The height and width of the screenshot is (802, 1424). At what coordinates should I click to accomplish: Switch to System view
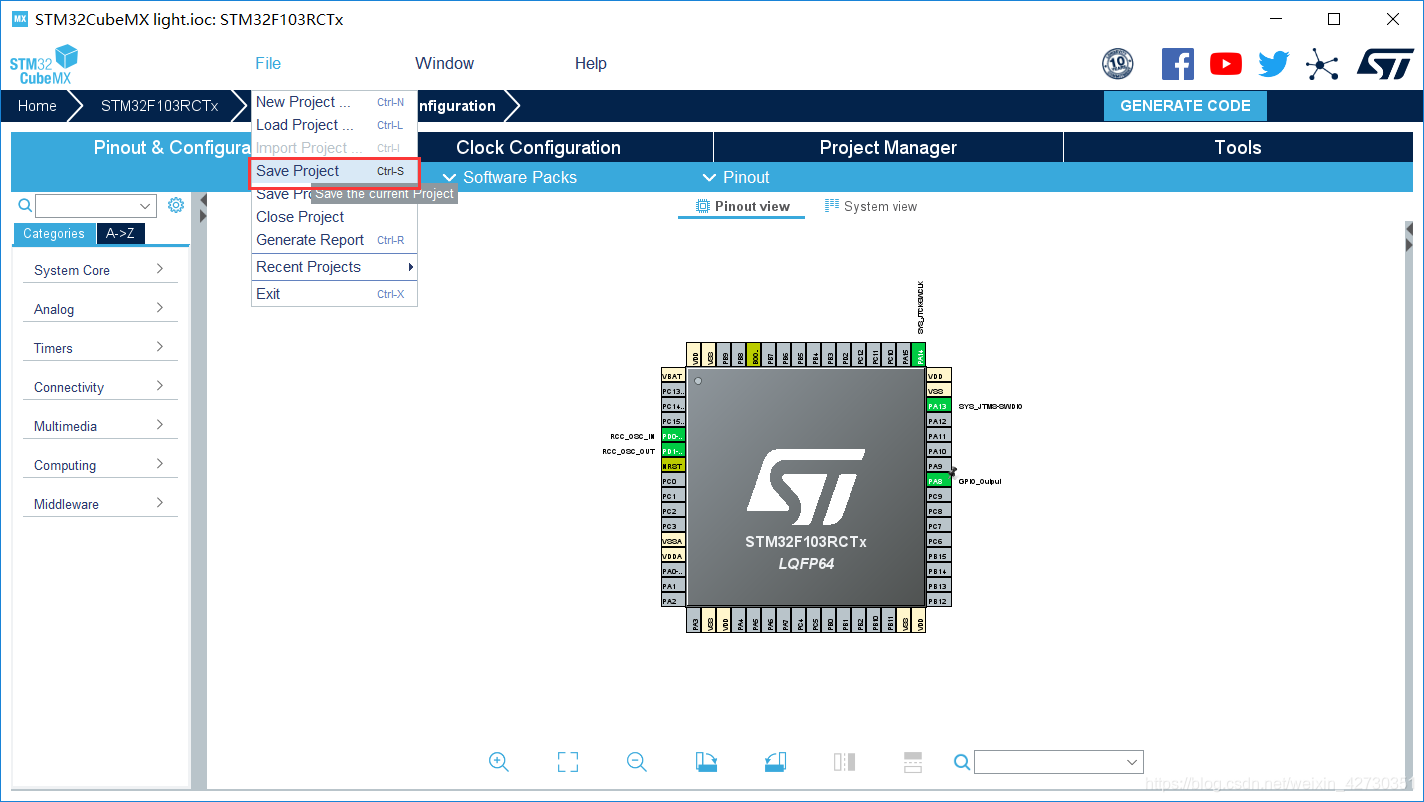coord(871,206)
